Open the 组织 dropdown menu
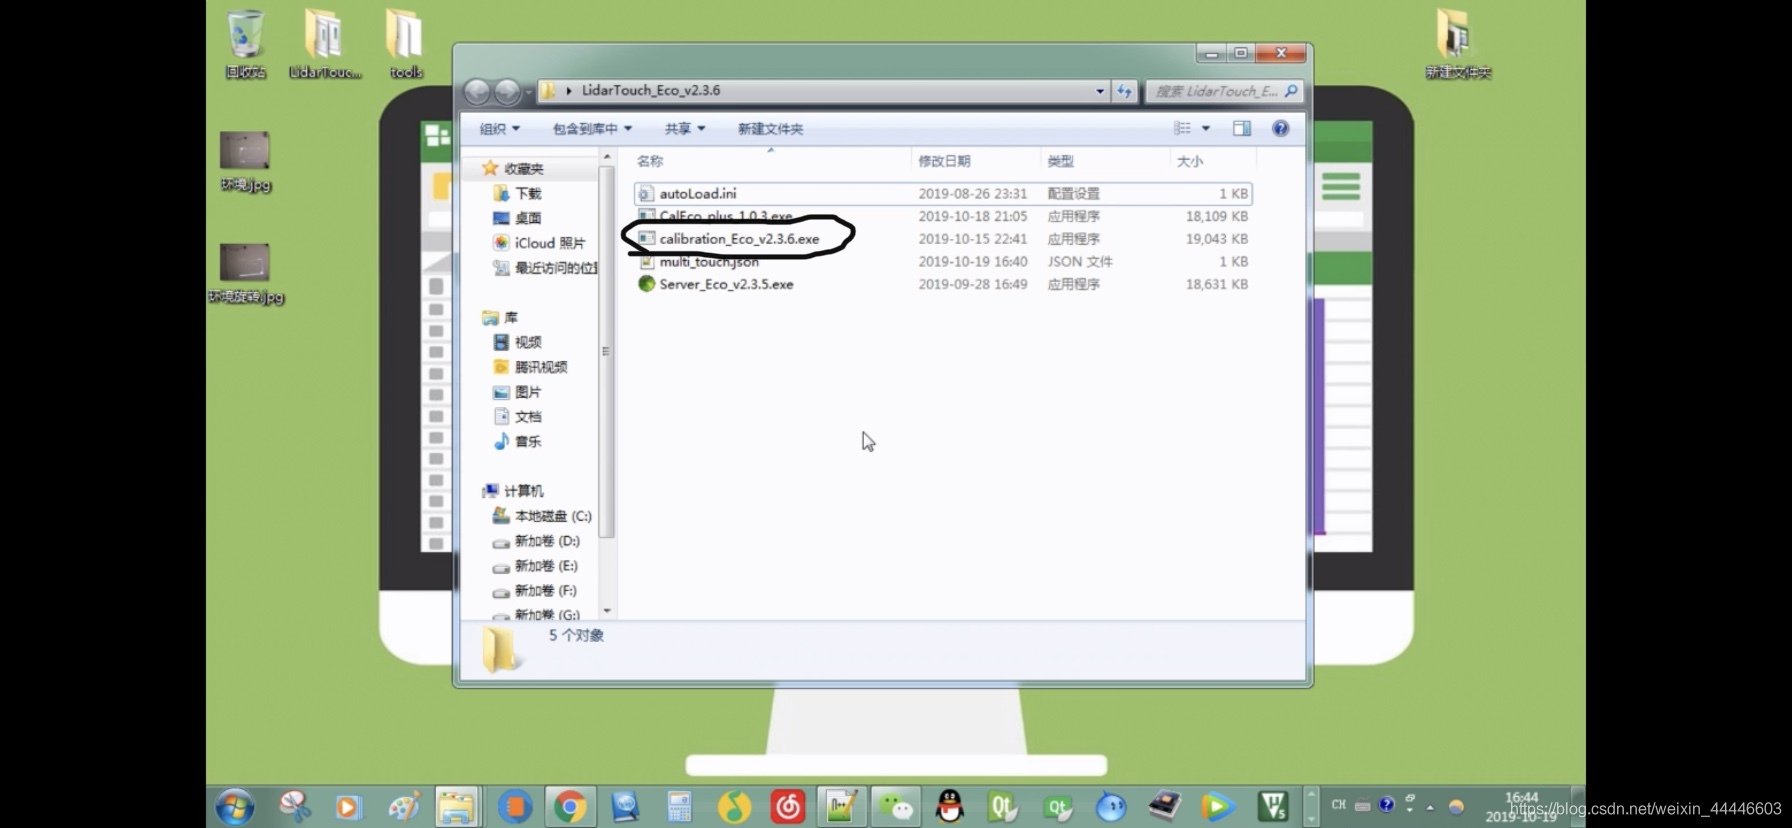Viewport: 1792px width, 828px height. (499, 128)
